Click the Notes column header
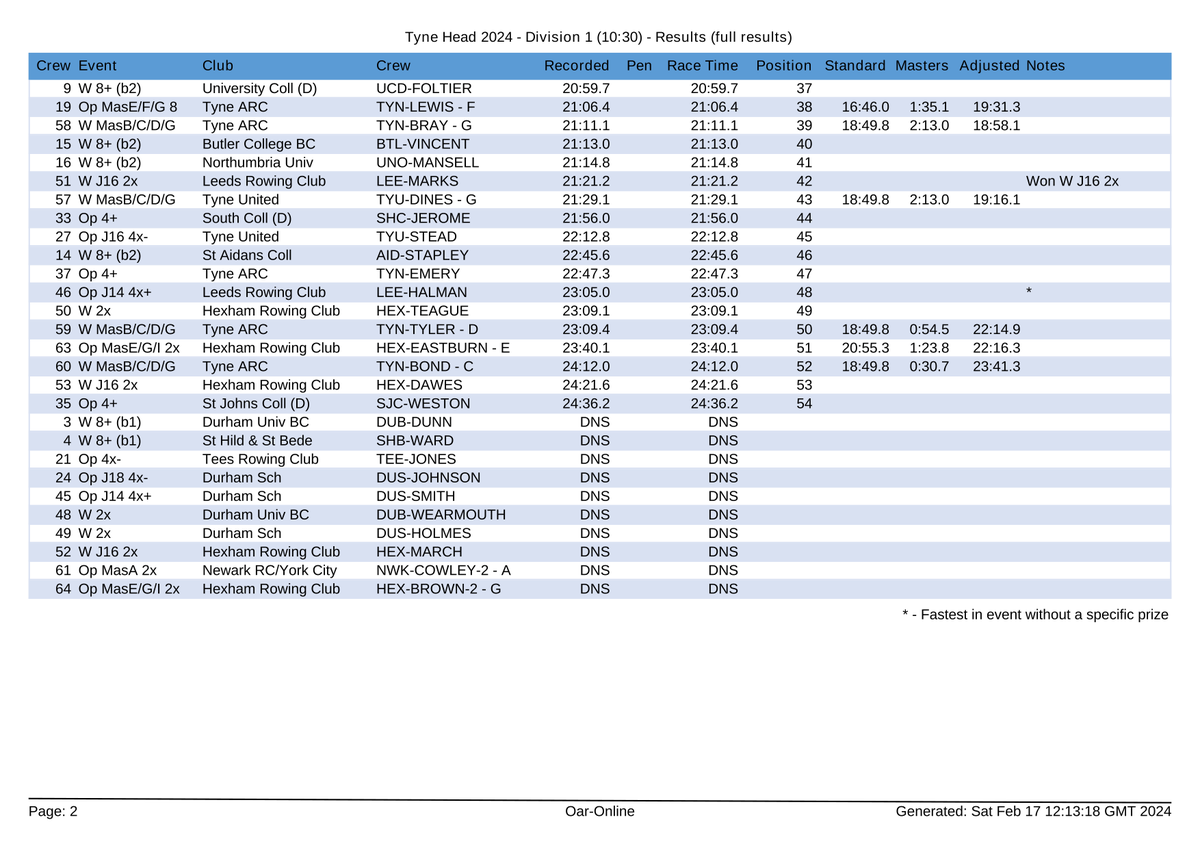Screen dimensions: 1200x848 (x=1045, y=66)
